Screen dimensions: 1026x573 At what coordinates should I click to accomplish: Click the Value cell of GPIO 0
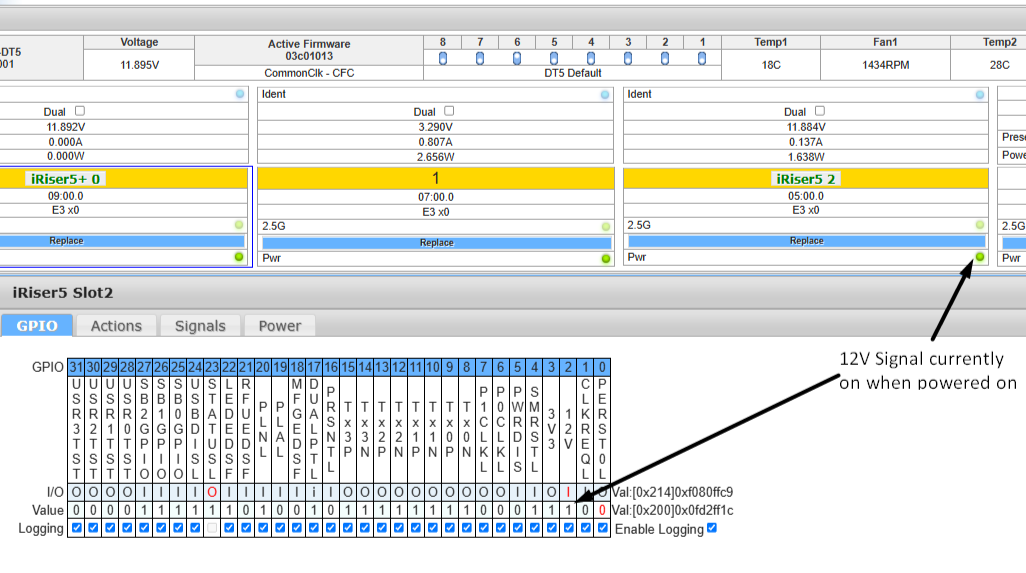(x=603, y=510)
